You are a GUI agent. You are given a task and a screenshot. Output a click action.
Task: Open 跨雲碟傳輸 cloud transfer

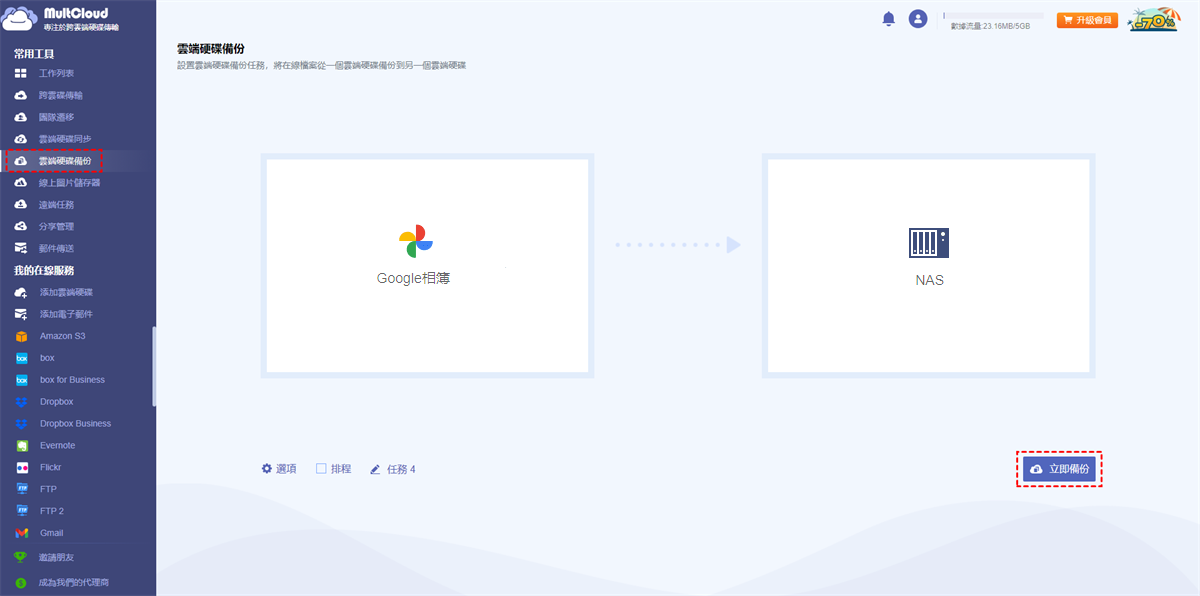pos(50,95)
